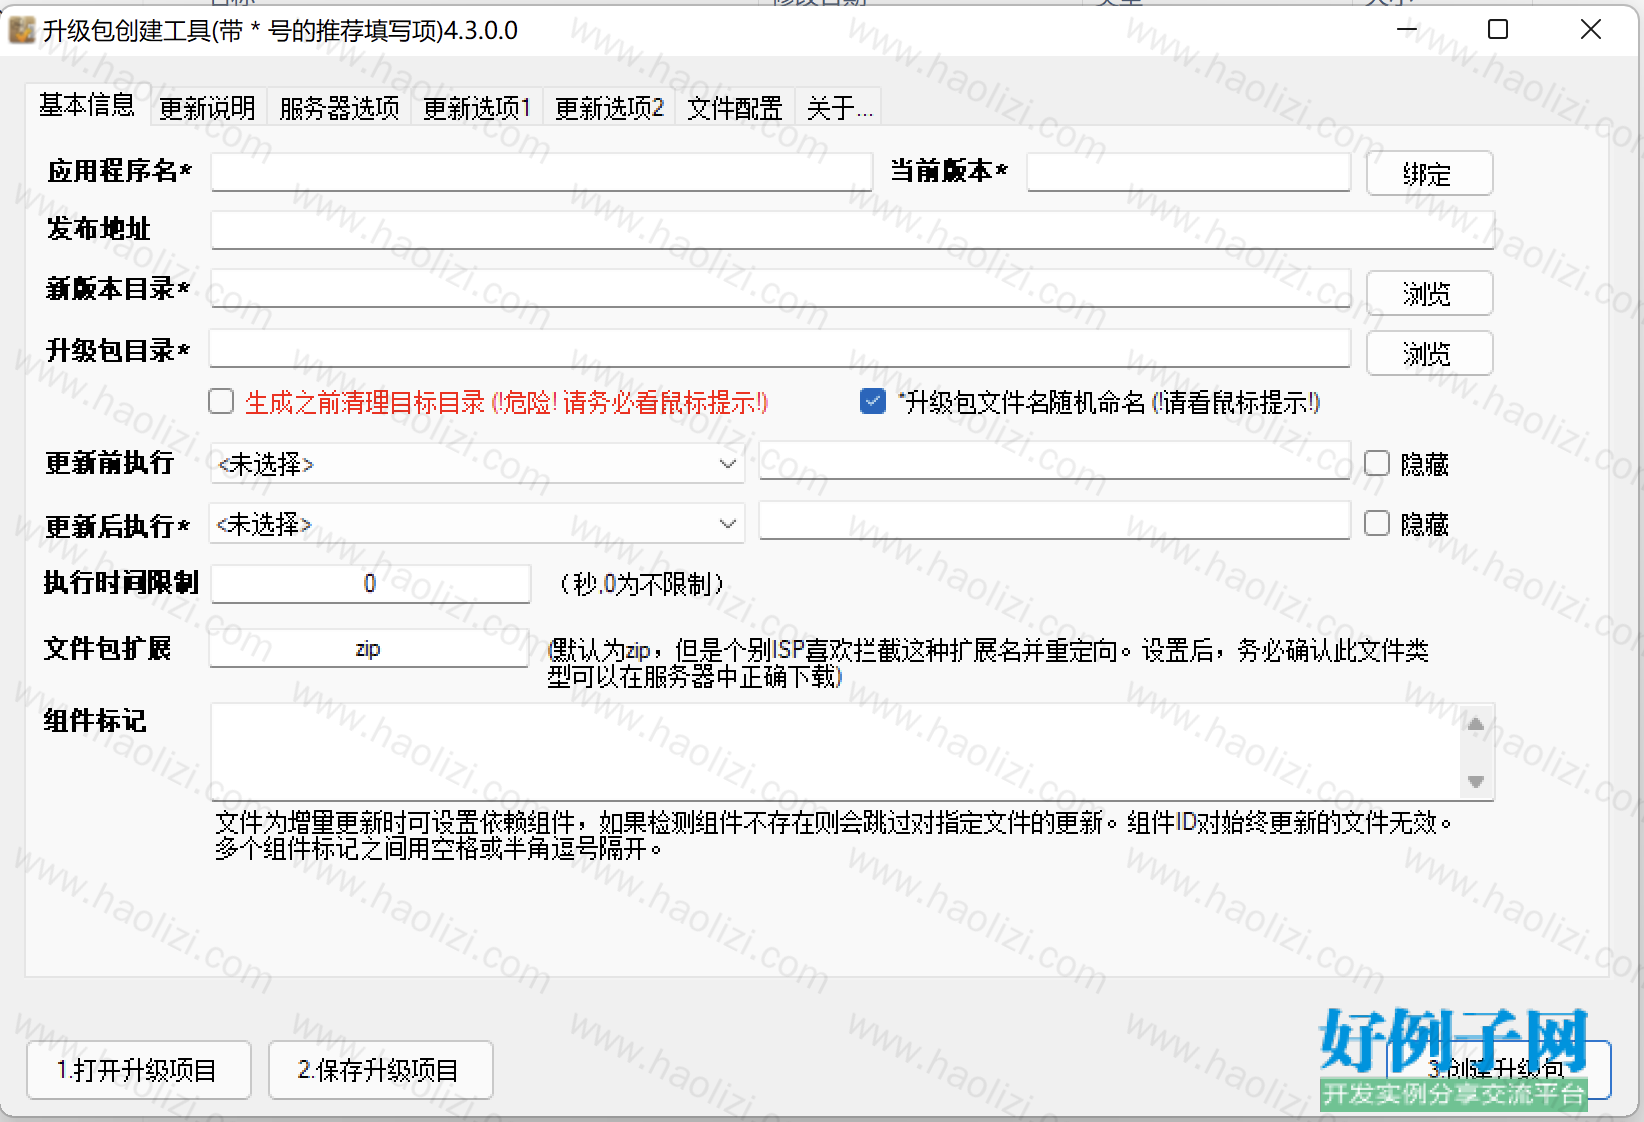Switch to the 基本信息 tab
The width and height of the screenshot is (1644, 1122).
point(87,104)
